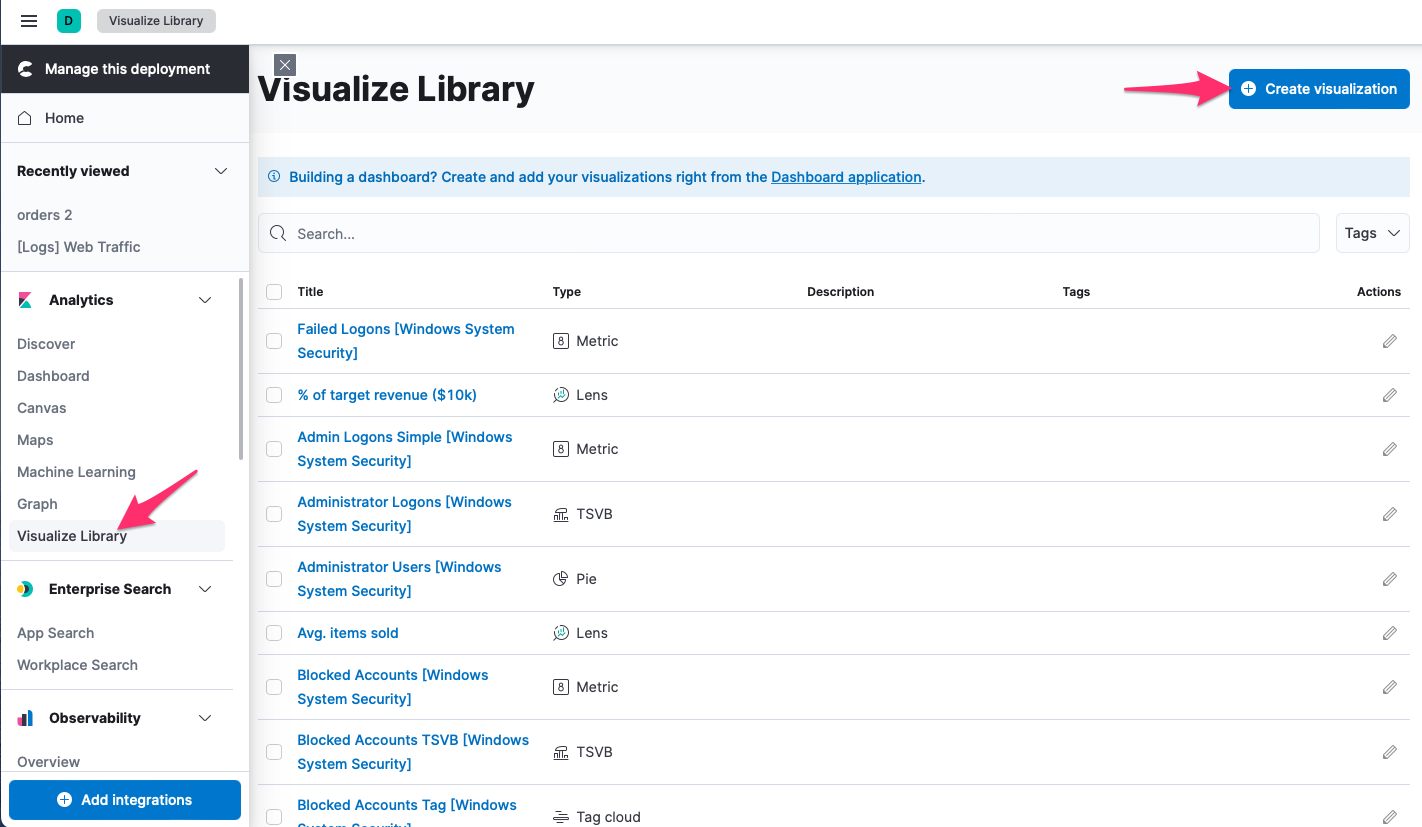Open the main navigation hamburger menu

pos(28,20)
